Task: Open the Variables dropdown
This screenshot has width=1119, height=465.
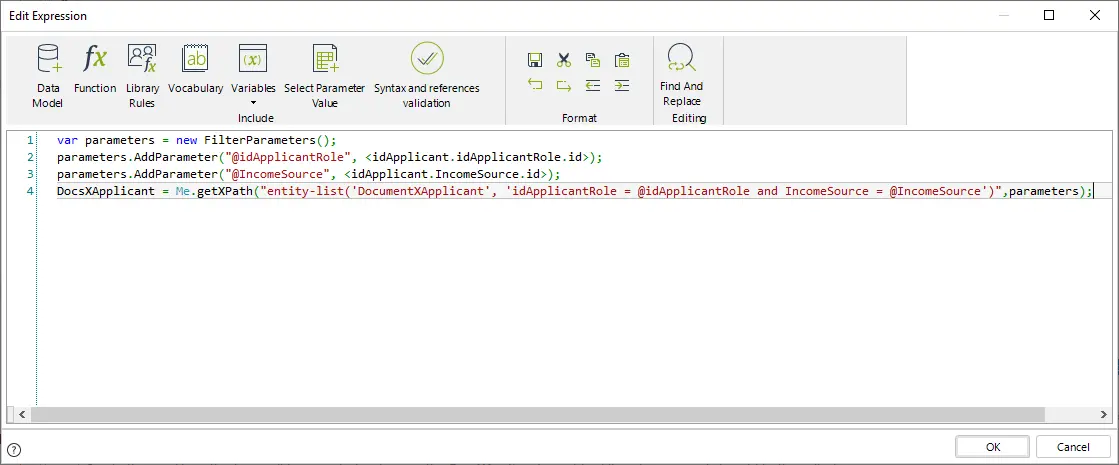Action: 253,74
